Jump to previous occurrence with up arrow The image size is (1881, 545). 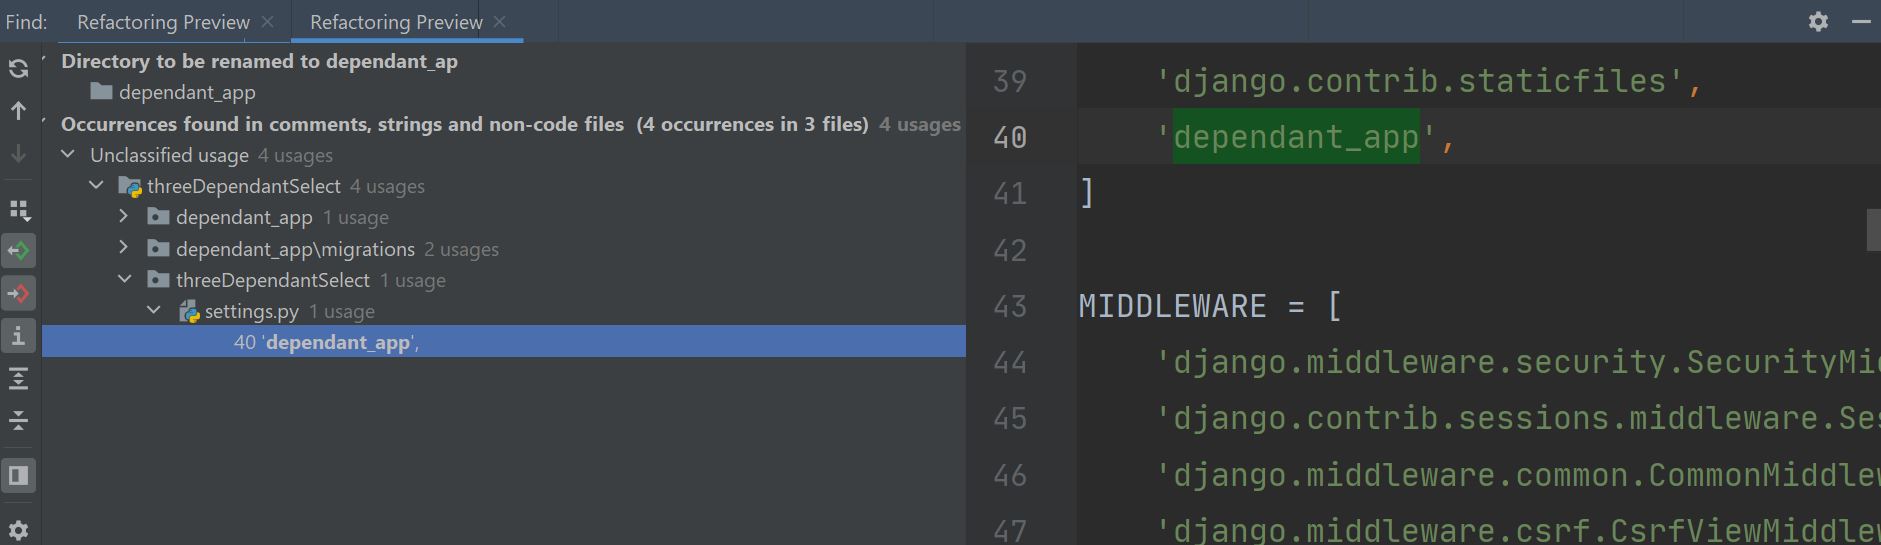(x=18, y=111)
